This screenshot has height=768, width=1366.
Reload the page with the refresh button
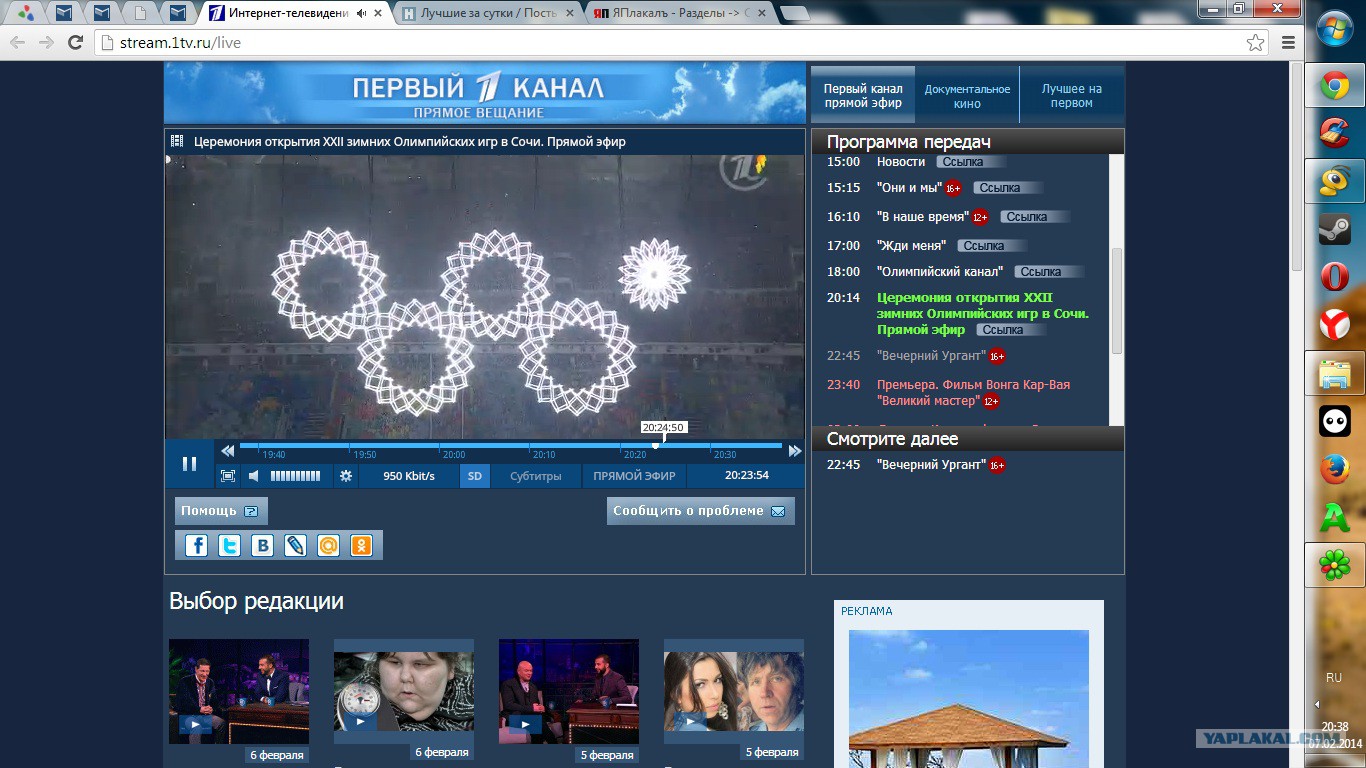coord(75,42)
